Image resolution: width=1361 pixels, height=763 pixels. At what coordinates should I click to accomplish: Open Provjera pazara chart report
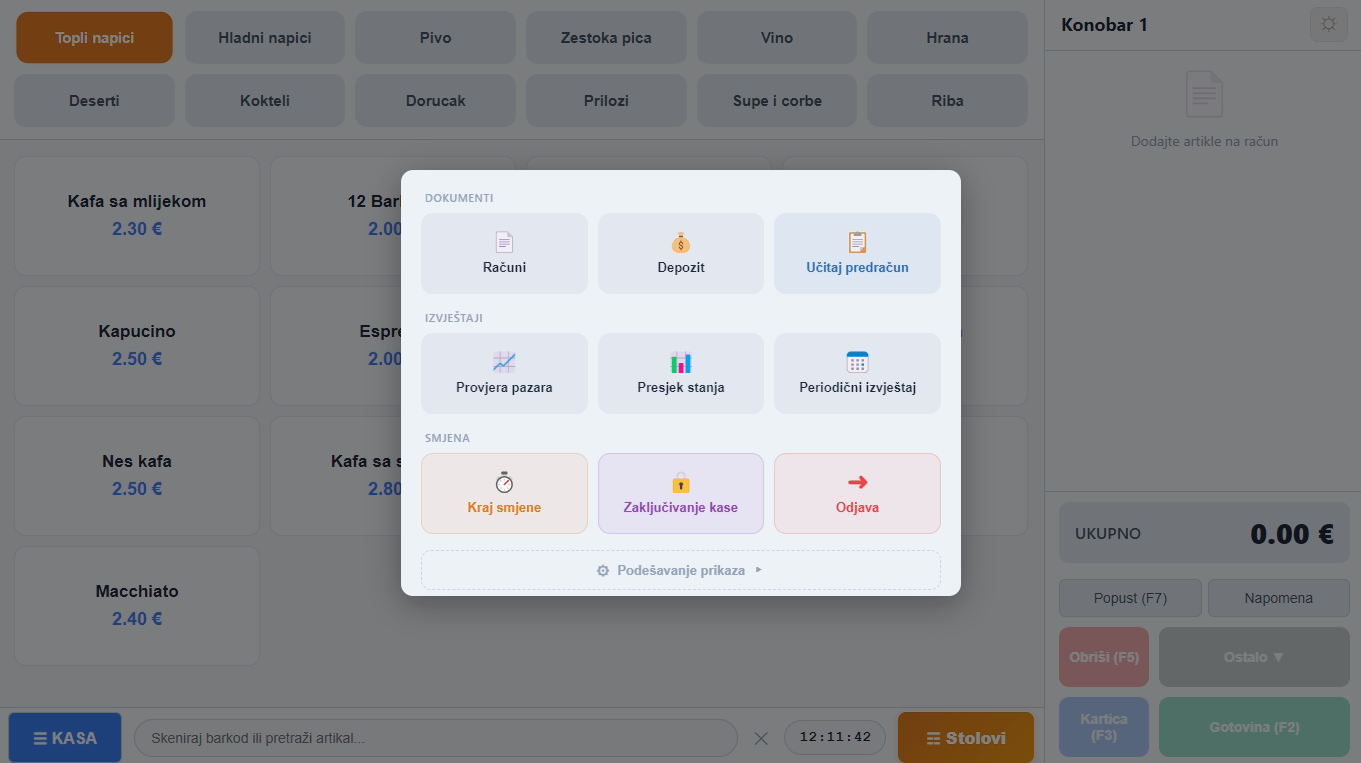504,373
